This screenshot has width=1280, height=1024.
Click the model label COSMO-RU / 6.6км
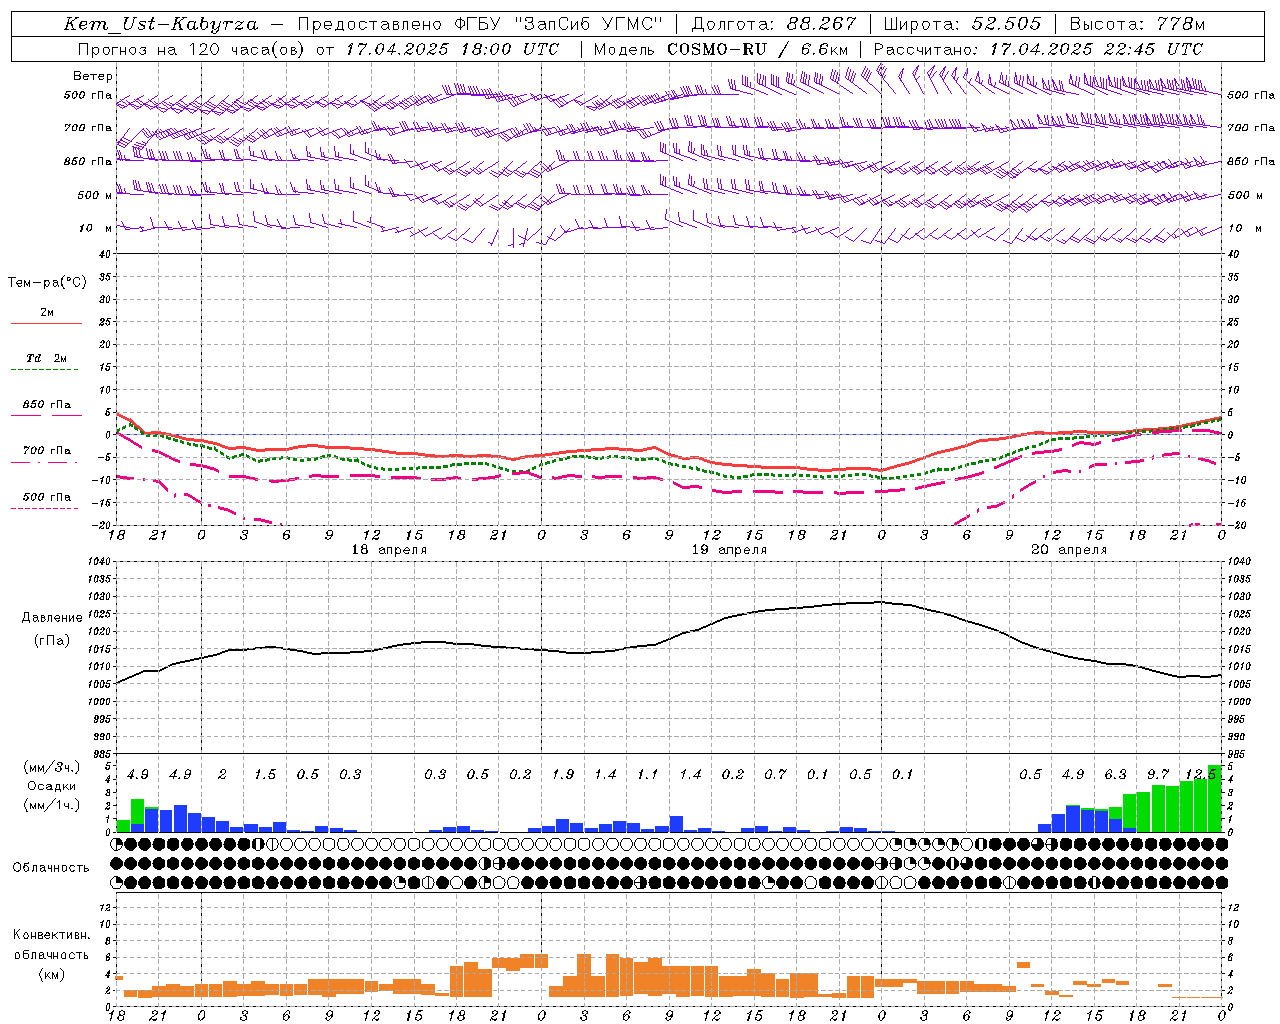pyautogui.click(x=757, y=49)
